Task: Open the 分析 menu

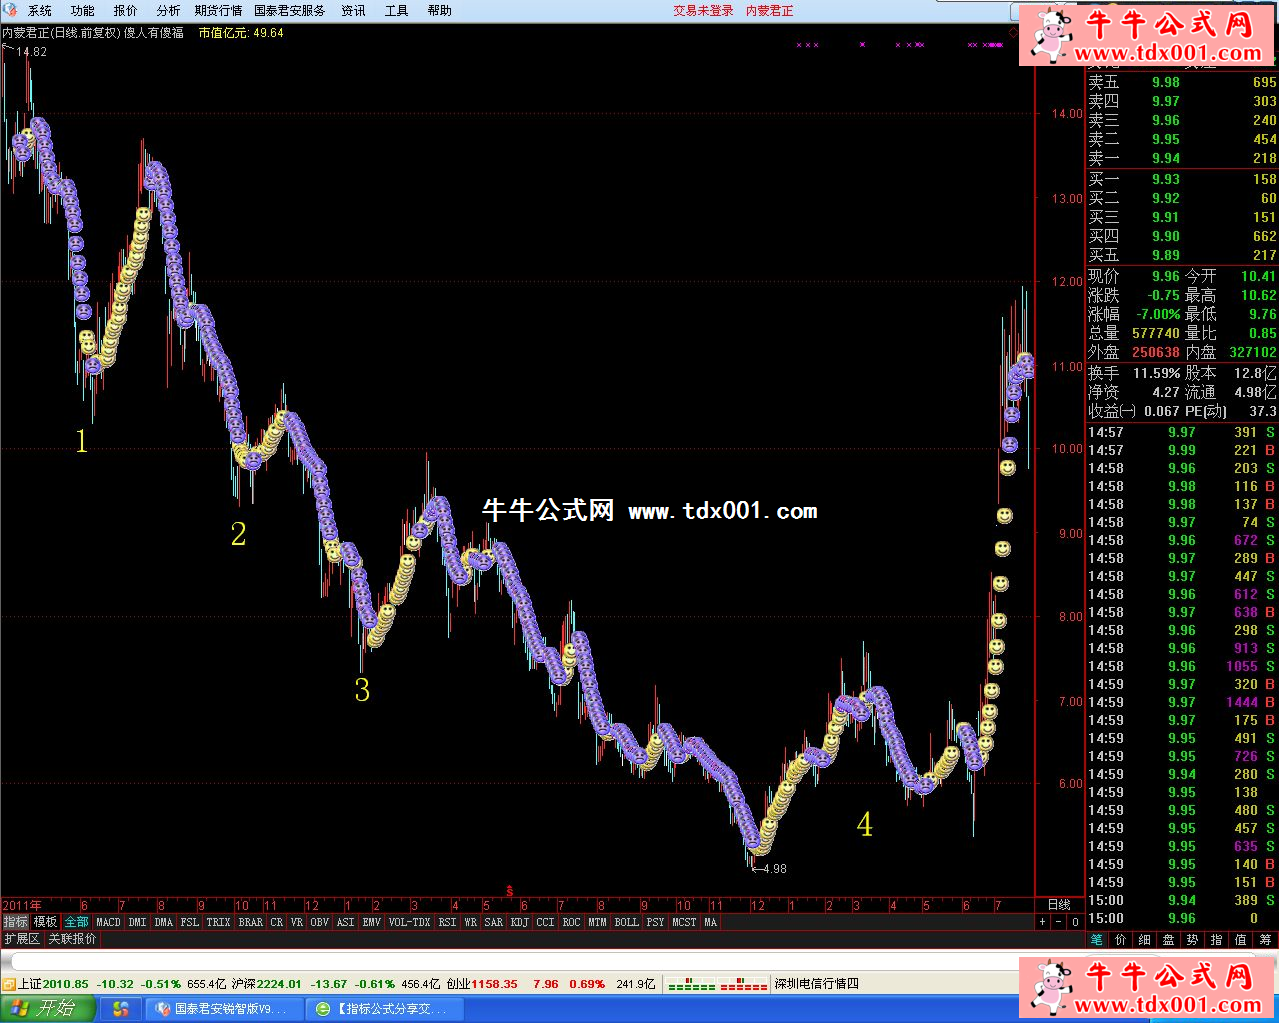Action: [x=168, y=10]
